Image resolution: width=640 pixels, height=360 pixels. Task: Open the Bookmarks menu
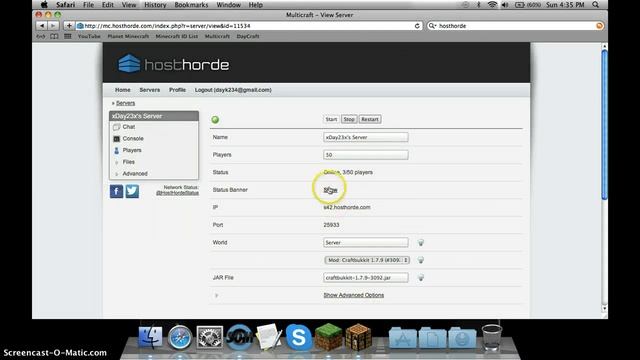191,5
